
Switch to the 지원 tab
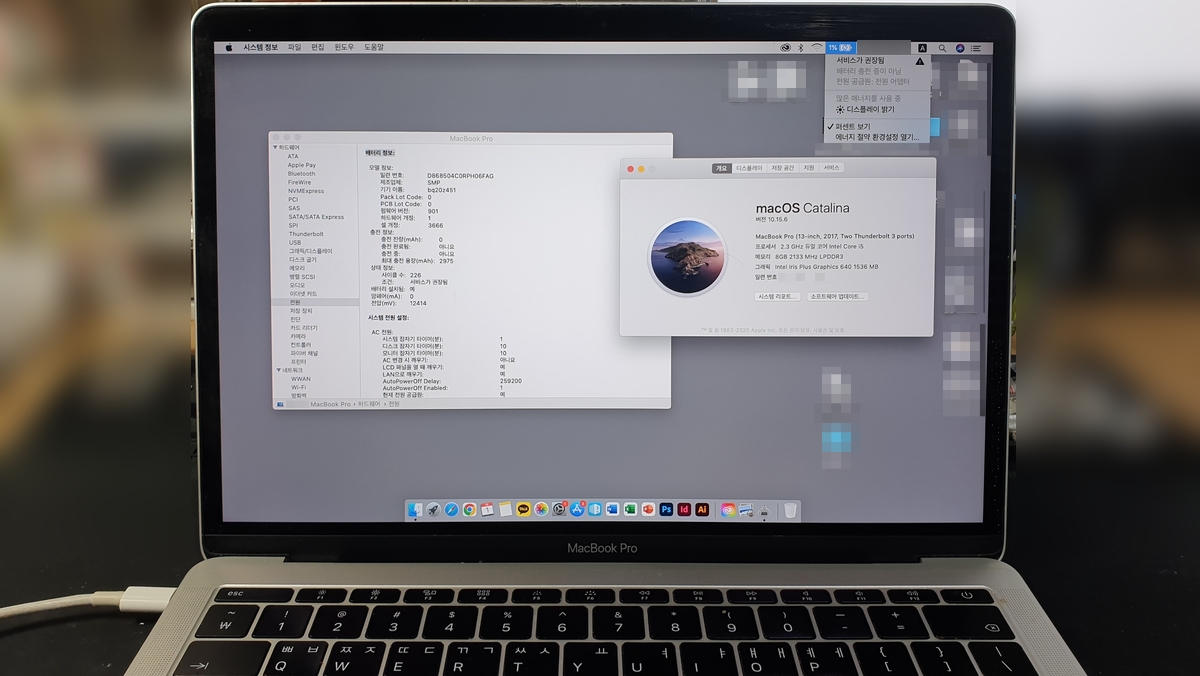[808, 168]
